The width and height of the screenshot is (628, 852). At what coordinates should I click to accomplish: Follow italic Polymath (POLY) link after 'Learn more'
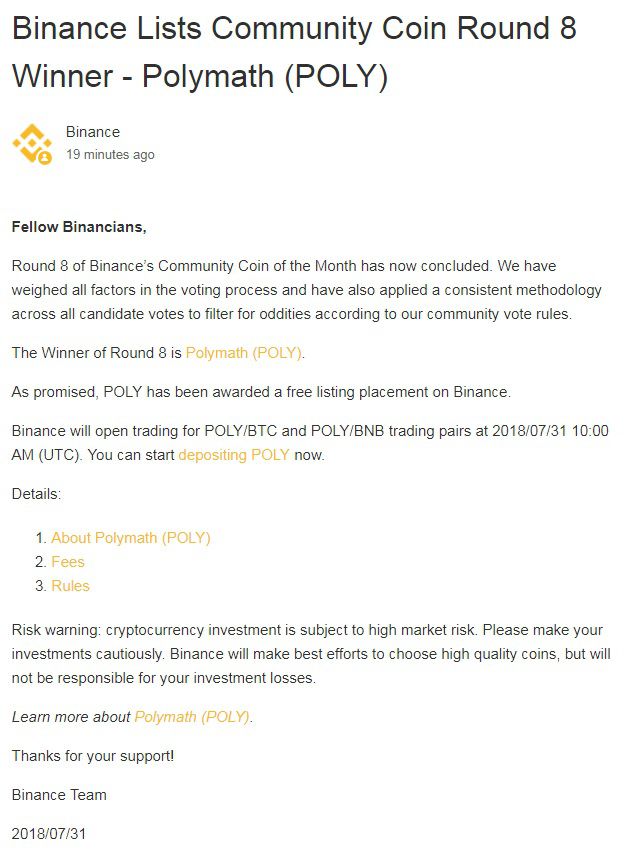(192, 717)
